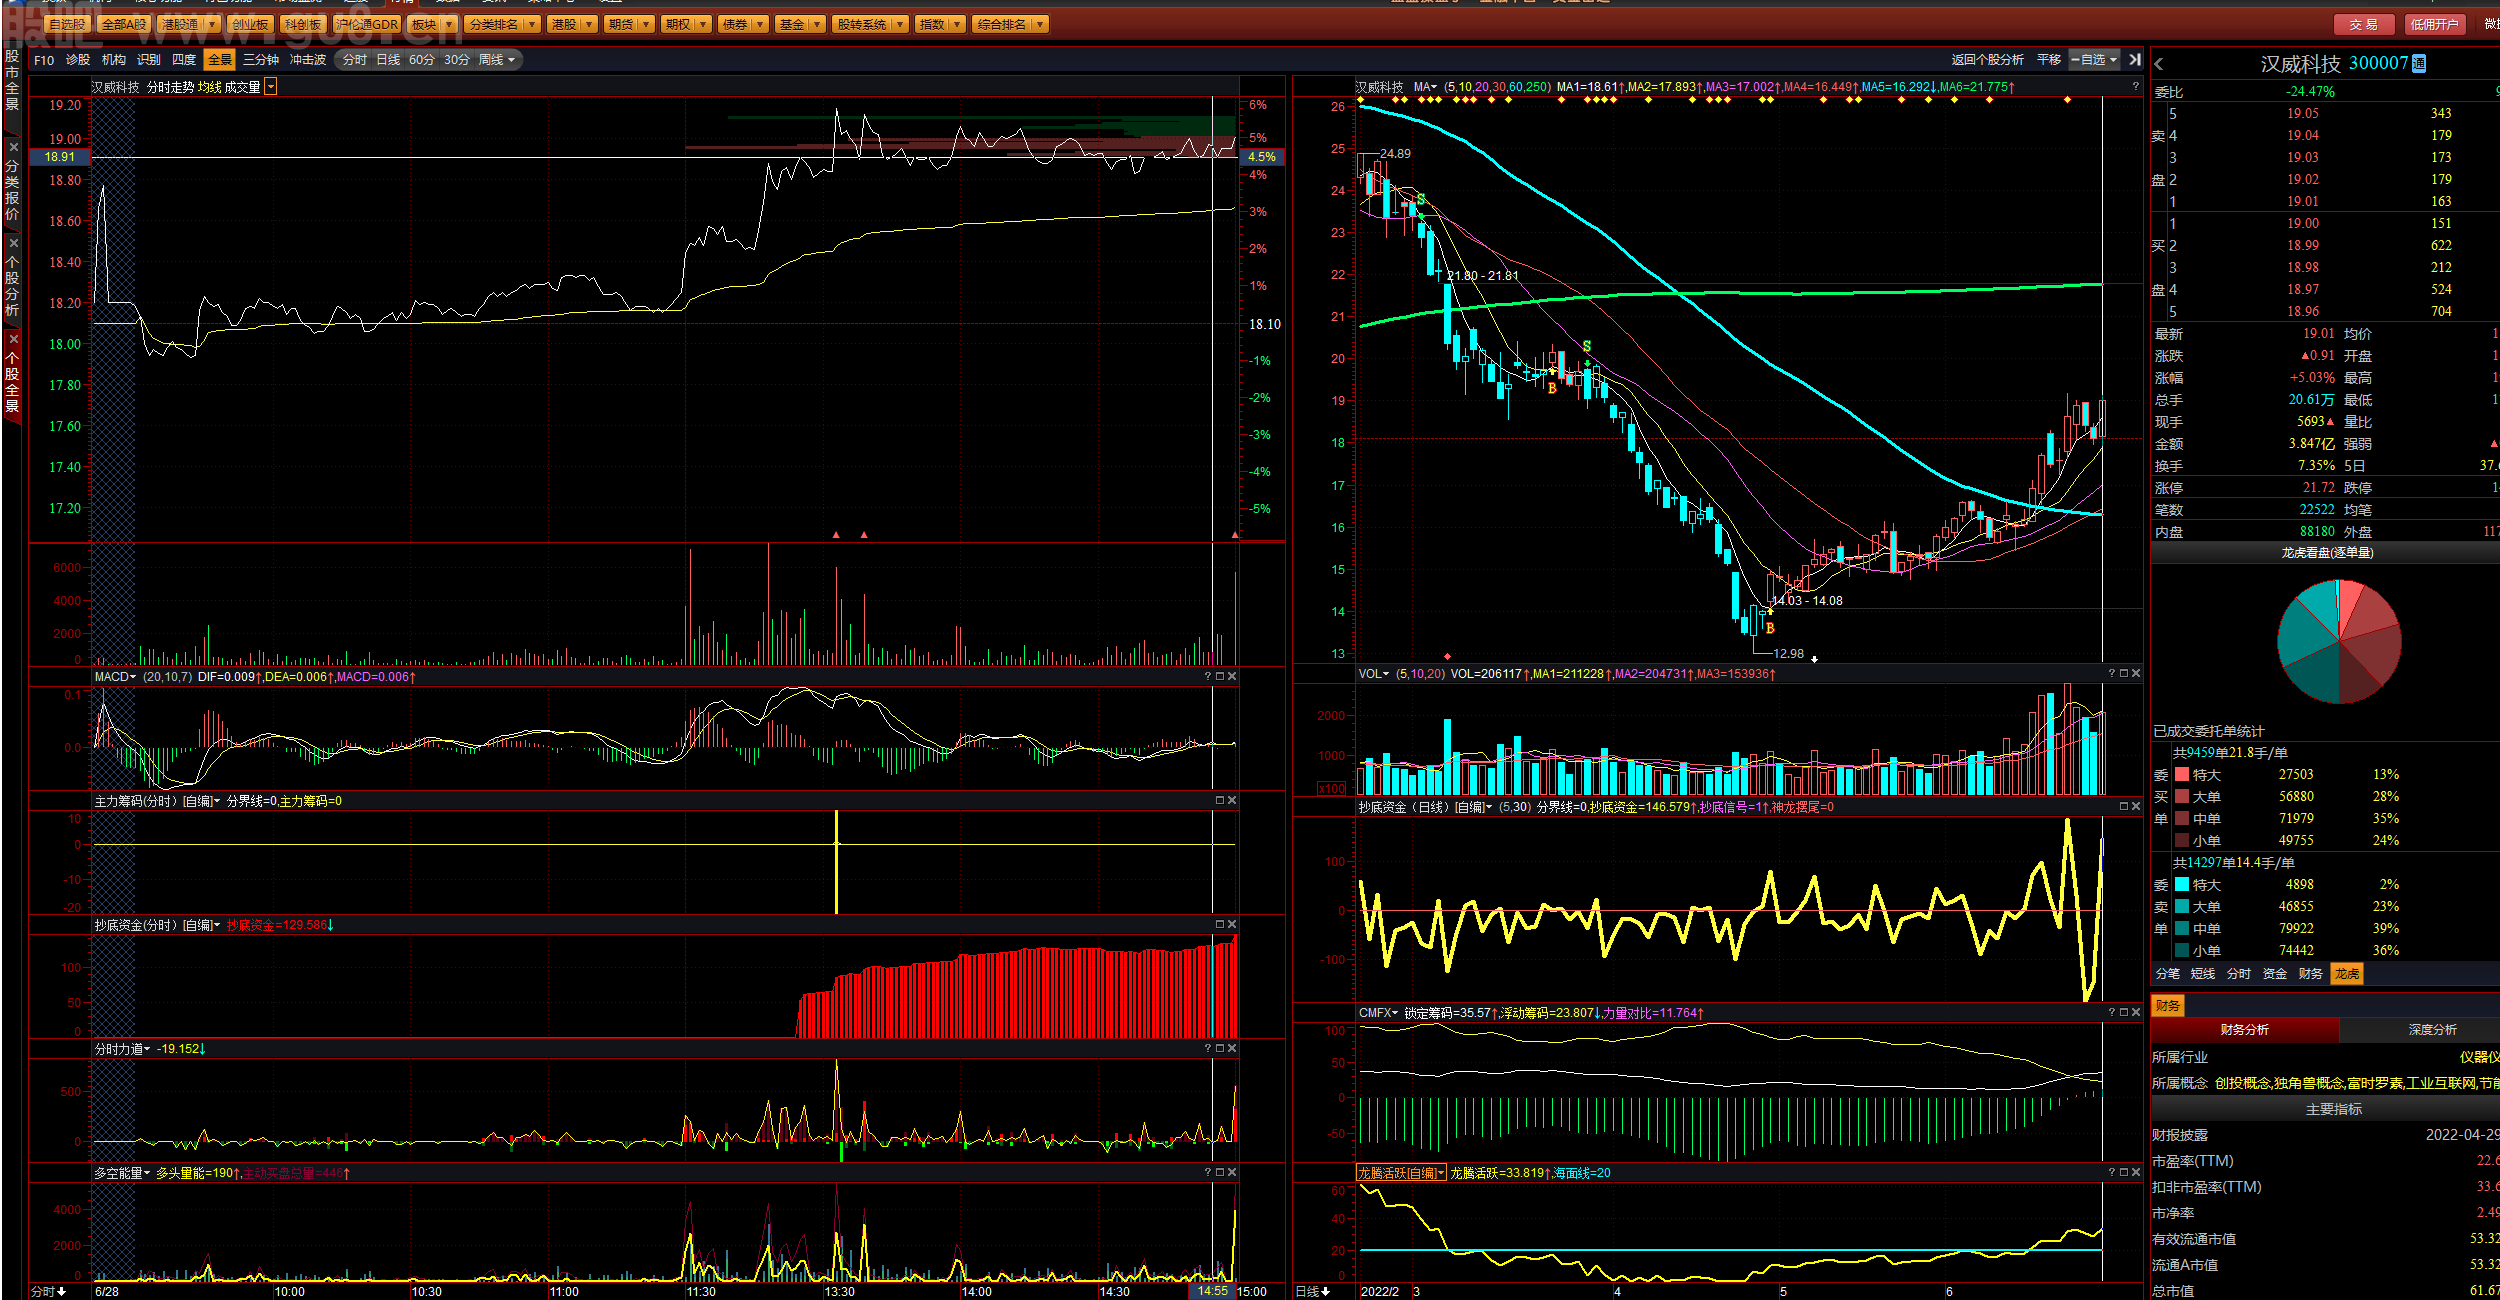The height and width of the screenshot is (1300, 2500).
Task: Open help for the VOL panel
Action: tap(2112, 674)
